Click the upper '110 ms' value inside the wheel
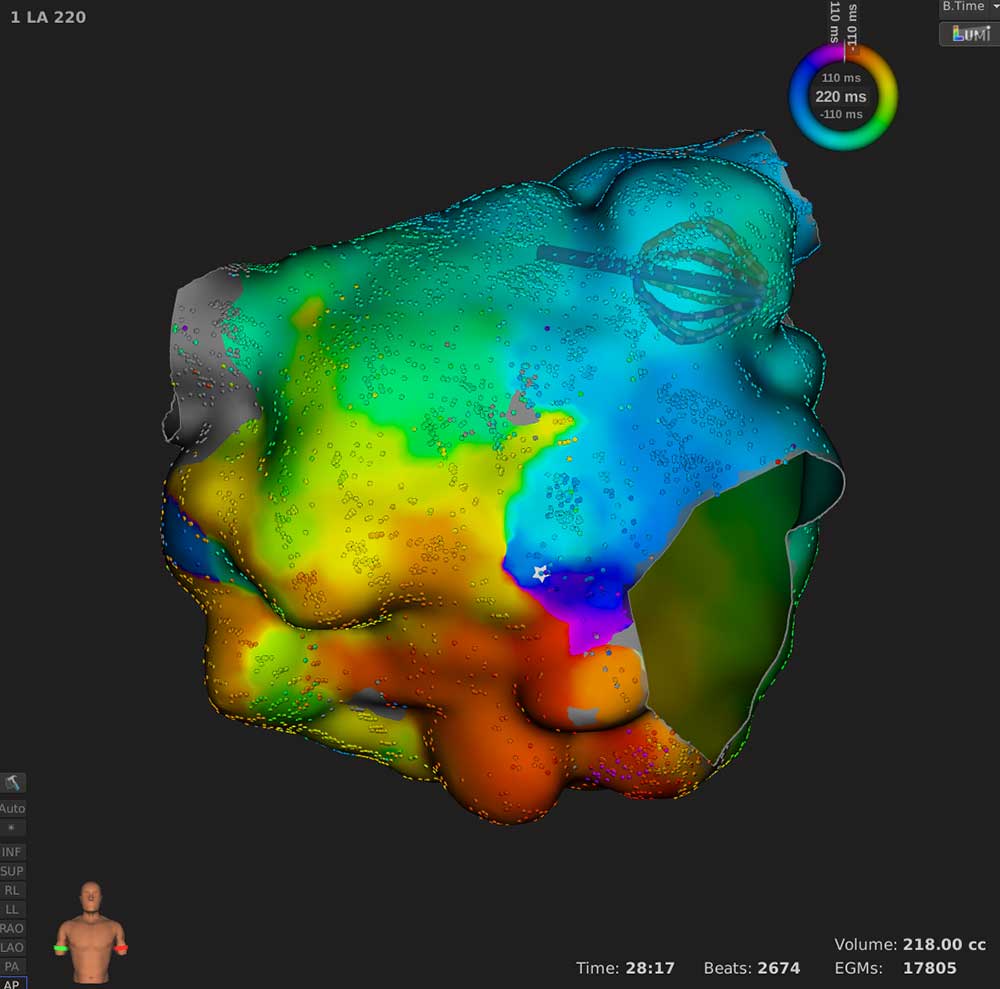 coord(841,78)
